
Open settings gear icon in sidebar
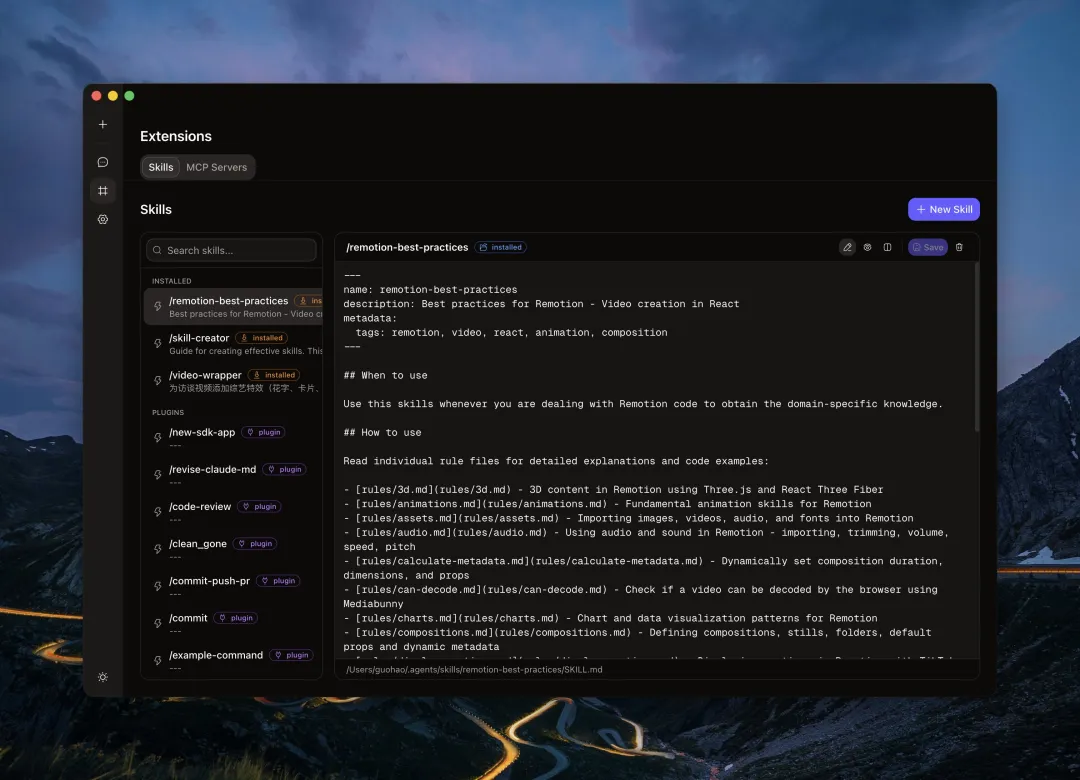[x=102, y=219]
